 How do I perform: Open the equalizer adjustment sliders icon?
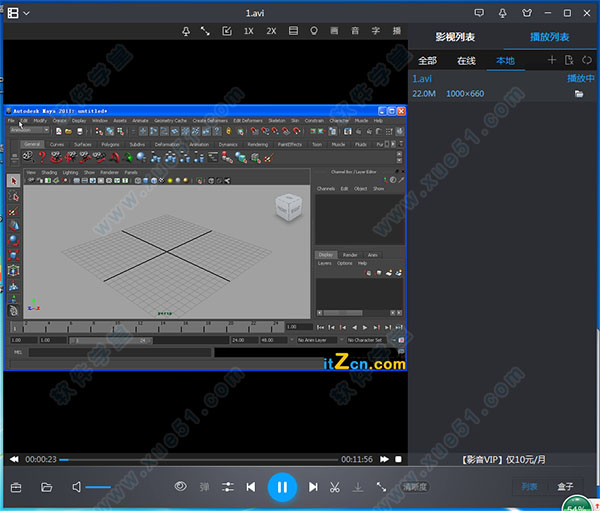click(228, 487)
